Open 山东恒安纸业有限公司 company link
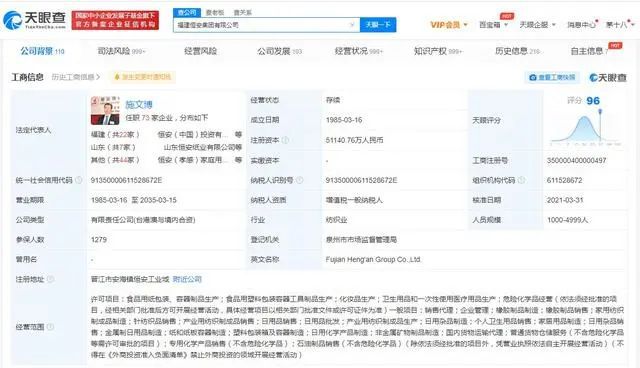The width and height of the screenshot is (640, 368). click(199, 147)
